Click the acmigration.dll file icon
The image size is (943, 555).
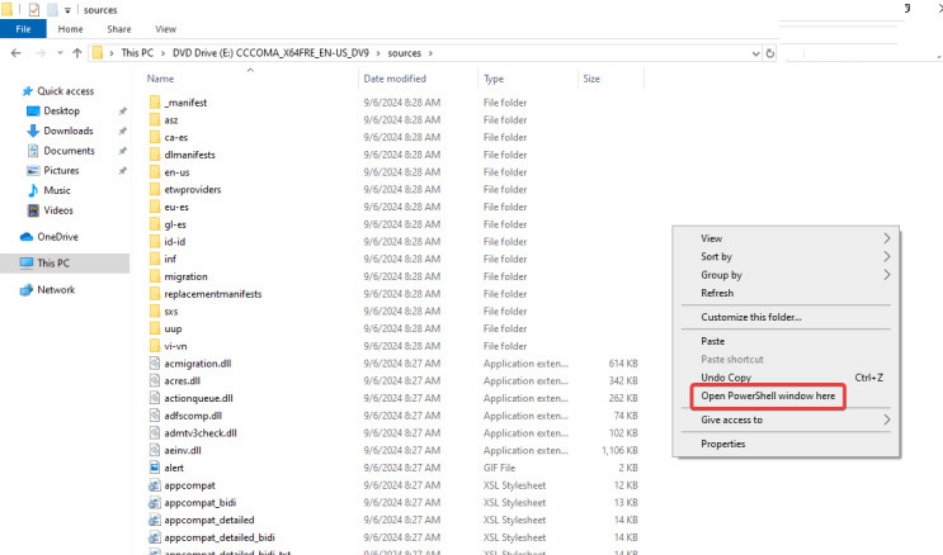click(x=154, y=364)
